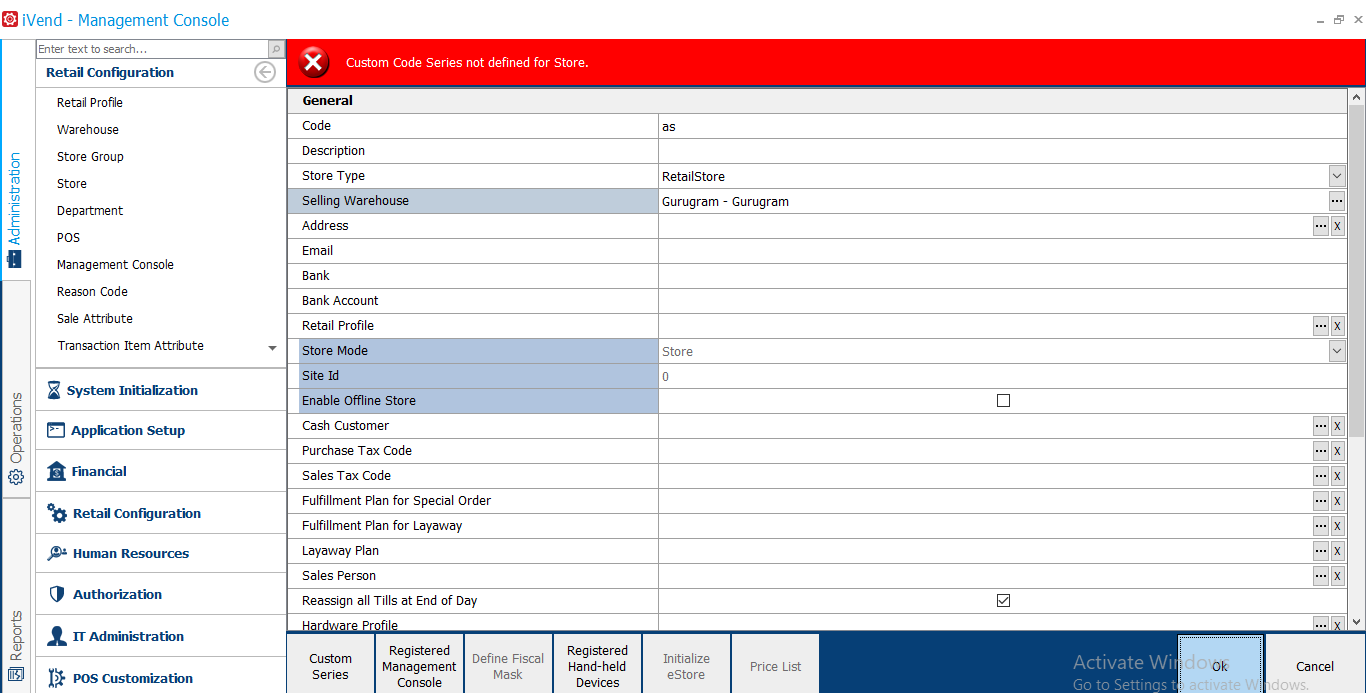
Task: Click Application Setup terminal icon
Action: click(x=56, y=431)
